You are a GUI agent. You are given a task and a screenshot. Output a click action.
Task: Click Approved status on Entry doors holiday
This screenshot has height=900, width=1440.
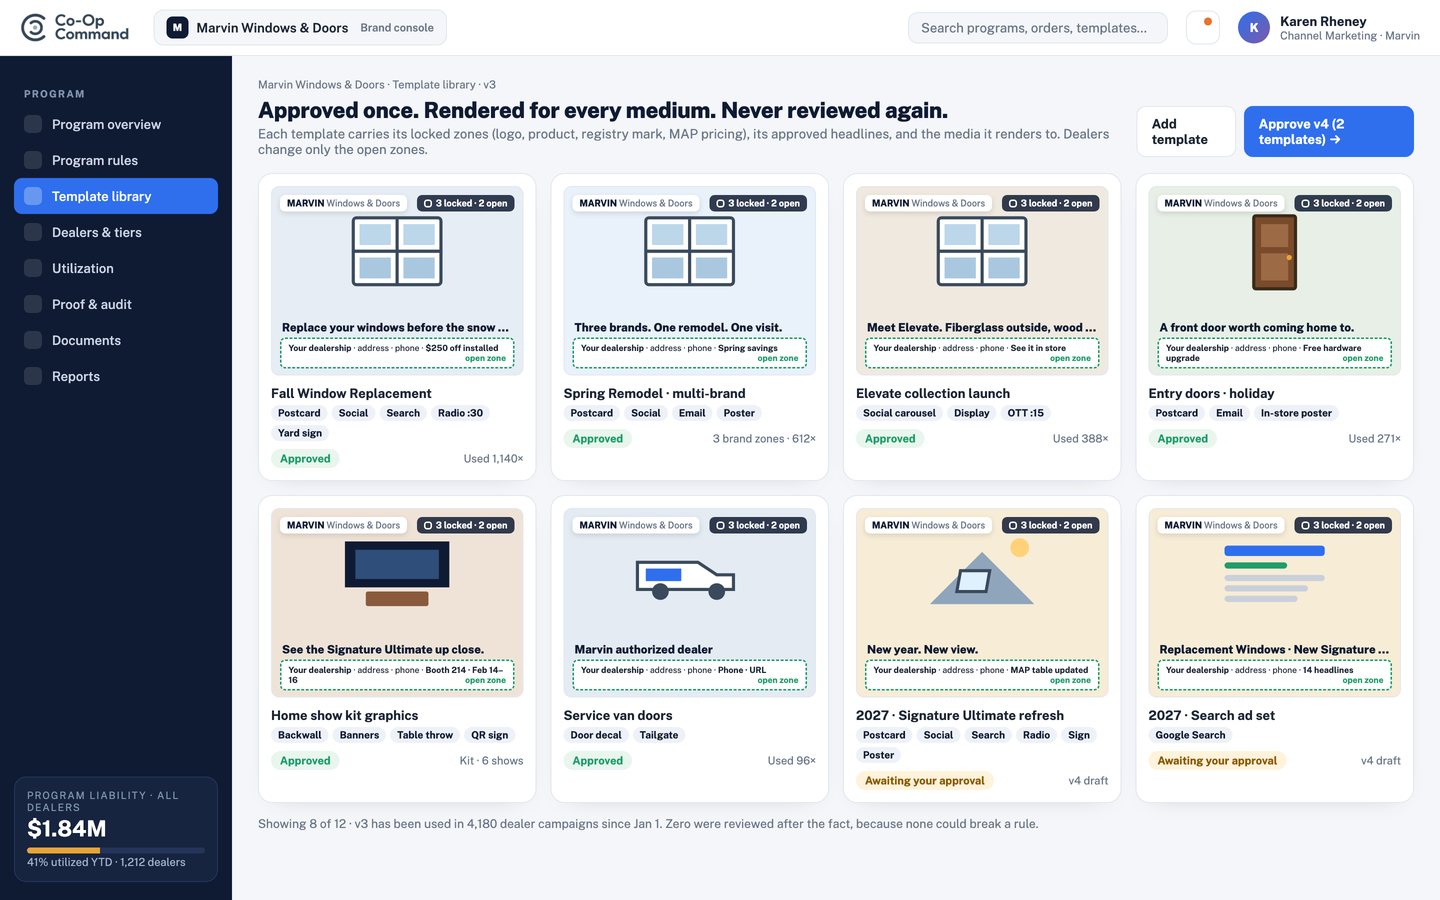pyautogui.click(x=1182, y=439)
